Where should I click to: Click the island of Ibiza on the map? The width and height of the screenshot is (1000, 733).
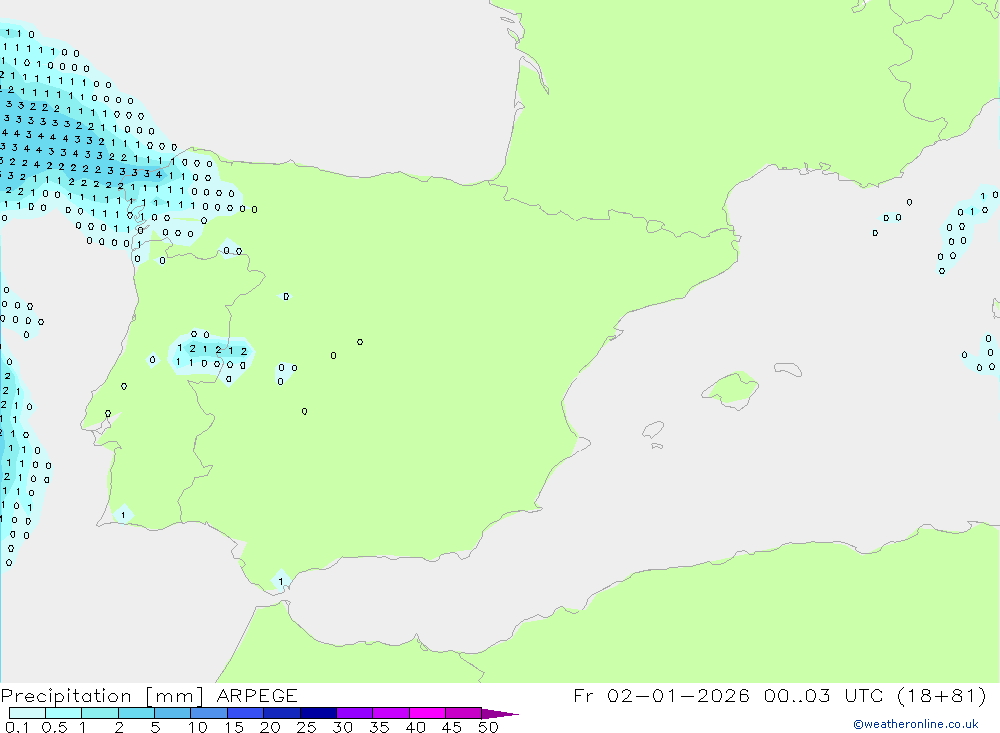pyautogui.click(x=653, y=430)
